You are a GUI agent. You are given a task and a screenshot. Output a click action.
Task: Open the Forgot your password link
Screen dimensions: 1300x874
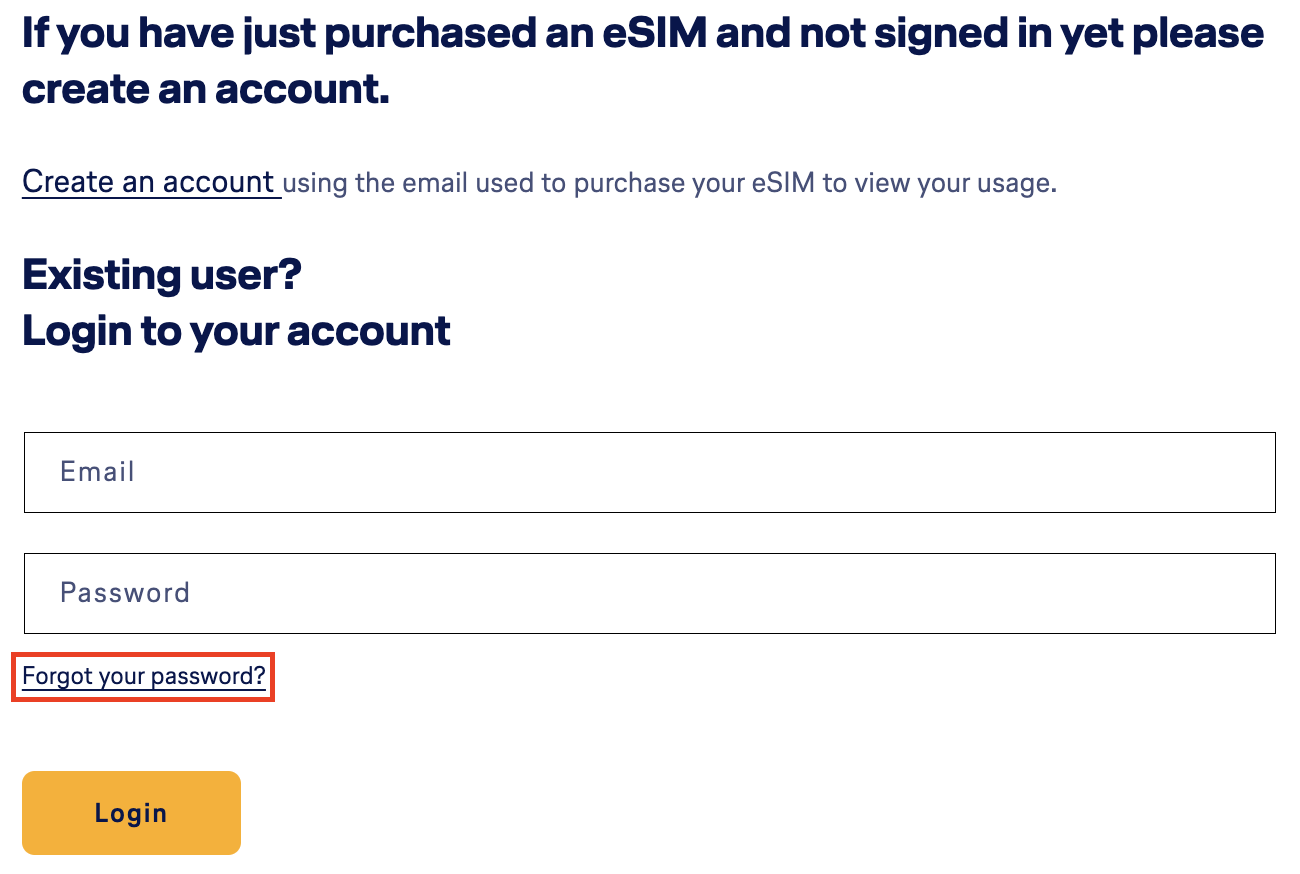[x=143, y=677]
